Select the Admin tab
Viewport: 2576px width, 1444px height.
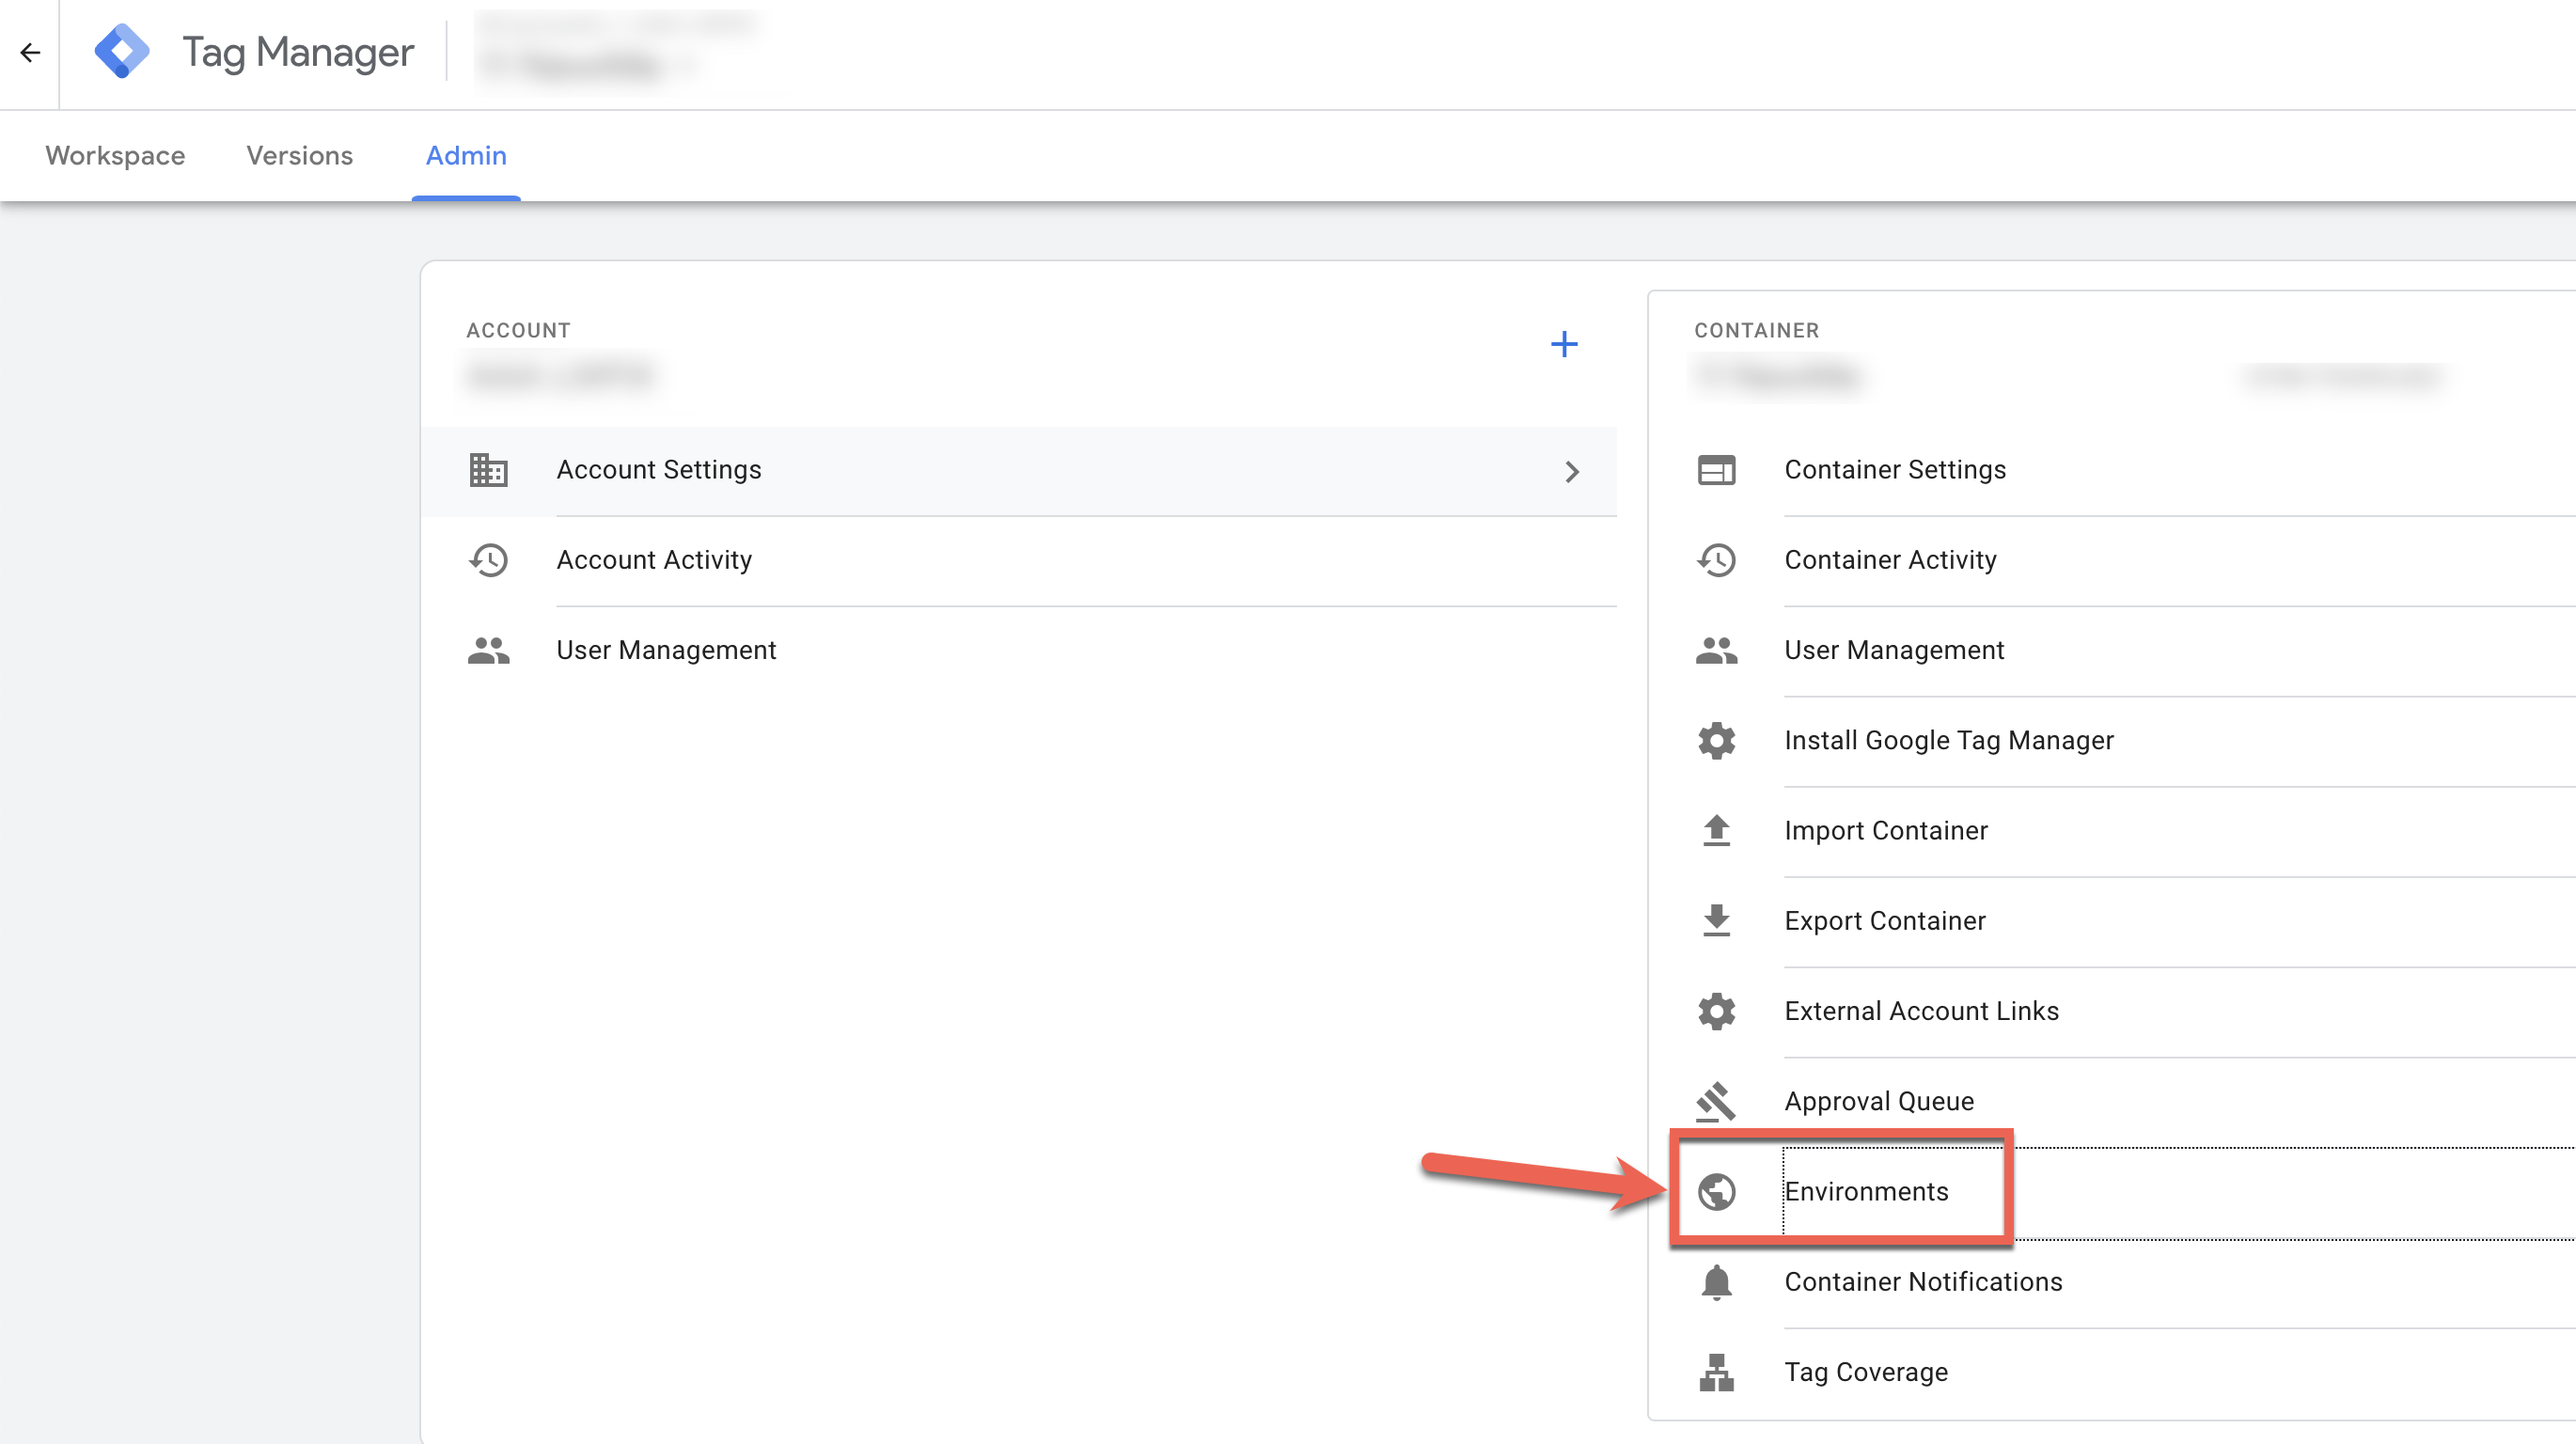coord(466,156)
